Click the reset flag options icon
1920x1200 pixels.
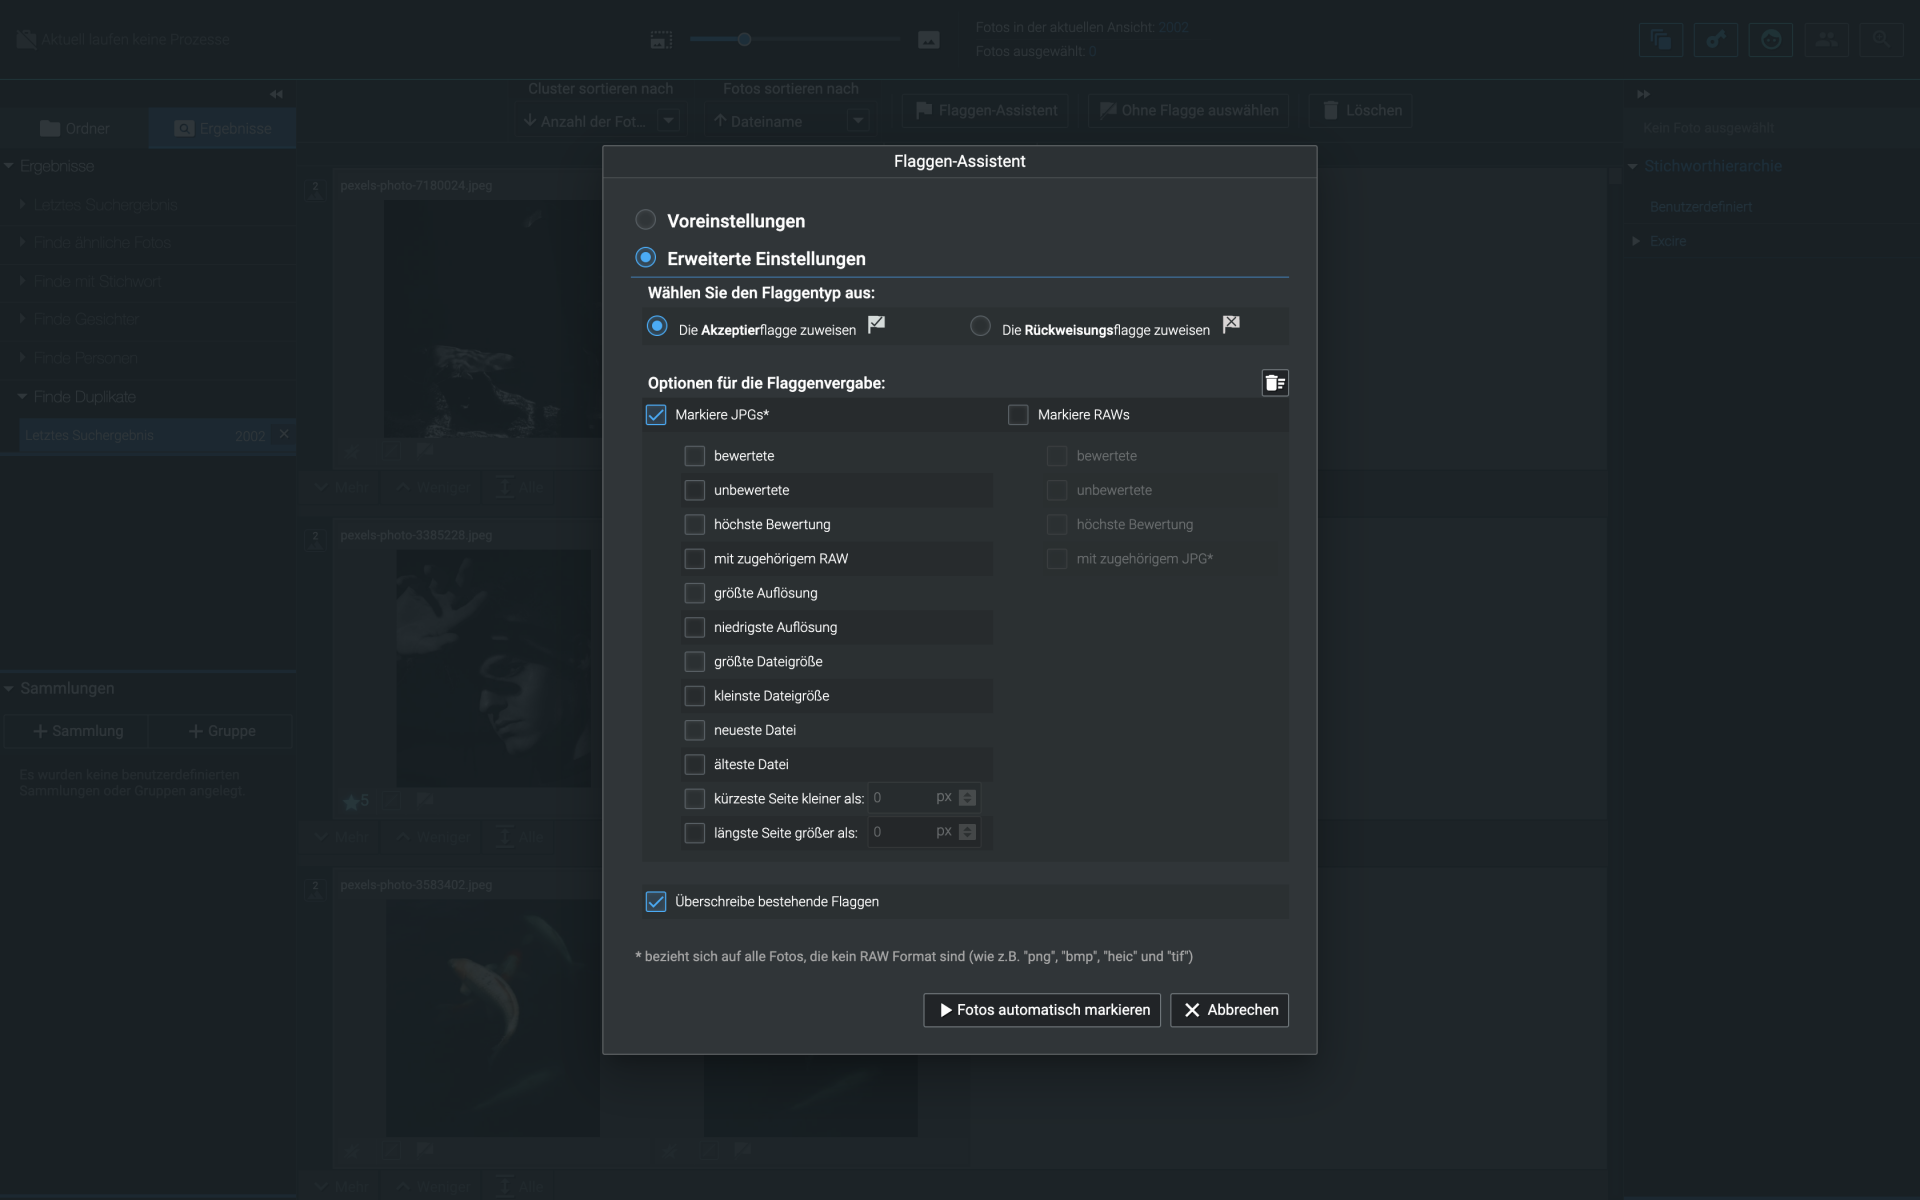[x=1275, y=383]
